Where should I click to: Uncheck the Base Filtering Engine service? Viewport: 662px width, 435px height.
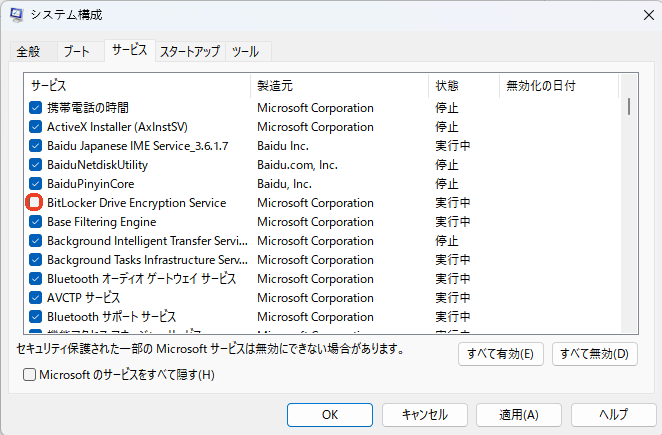click(x=36, y=222)
